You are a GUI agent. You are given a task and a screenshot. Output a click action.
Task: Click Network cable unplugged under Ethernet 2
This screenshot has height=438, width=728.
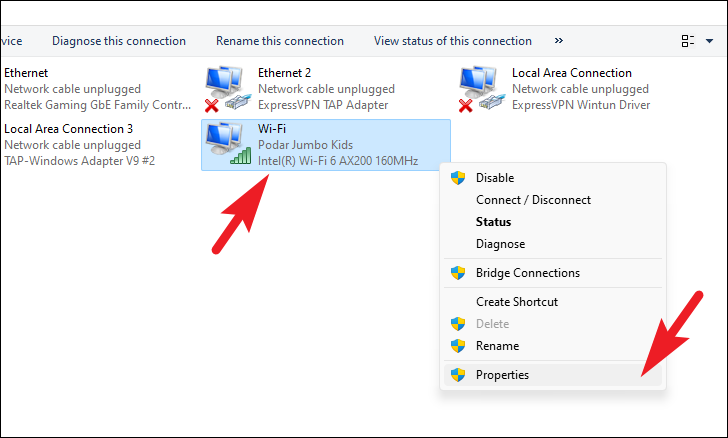326,89
